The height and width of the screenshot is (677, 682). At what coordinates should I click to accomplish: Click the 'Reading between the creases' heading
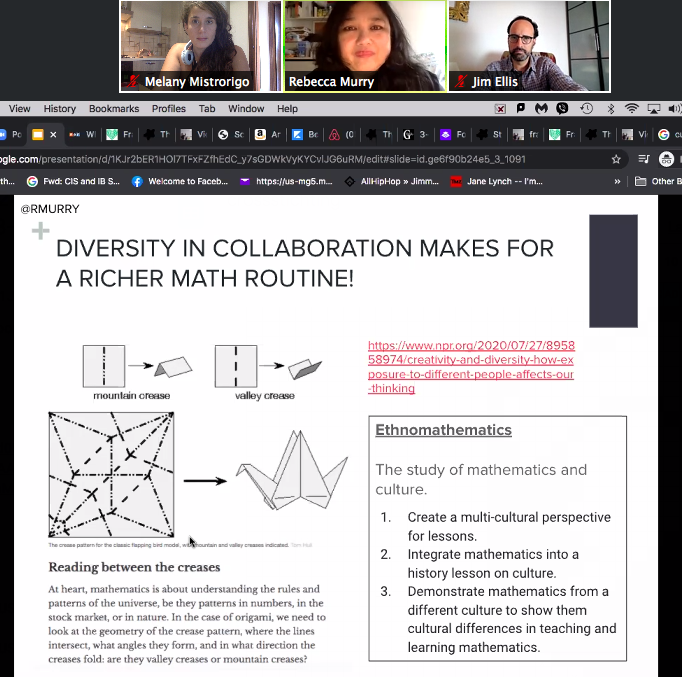point(134,567)
